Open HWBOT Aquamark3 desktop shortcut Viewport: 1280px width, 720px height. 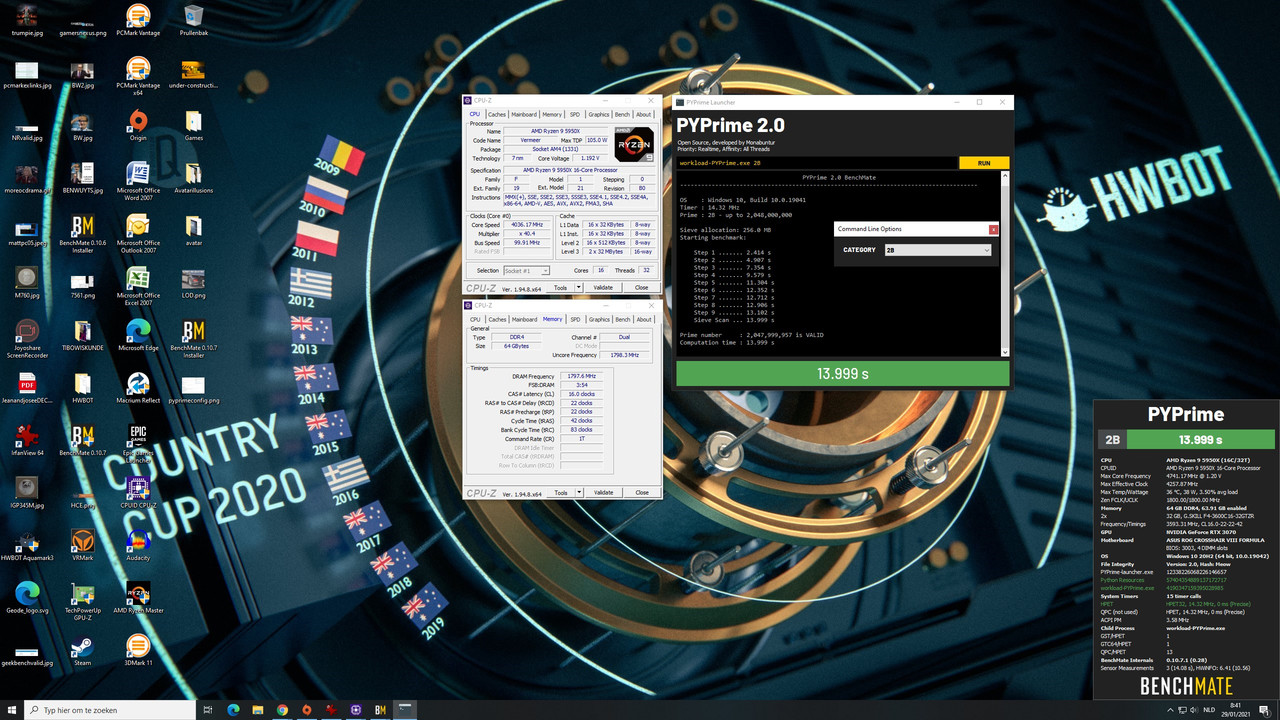(x=26, y=545)
